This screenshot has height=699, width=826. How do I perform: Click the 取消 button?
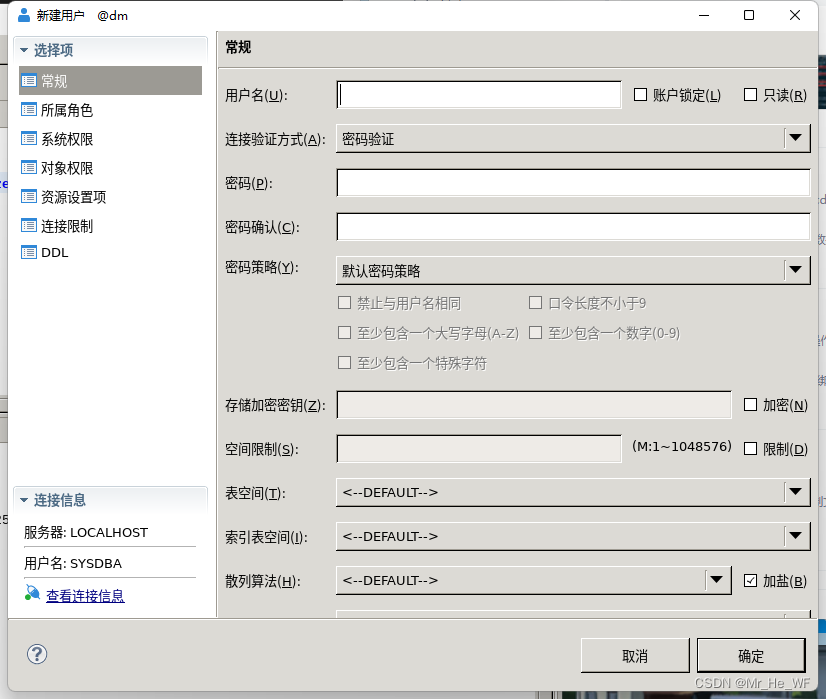coord(635,656)
